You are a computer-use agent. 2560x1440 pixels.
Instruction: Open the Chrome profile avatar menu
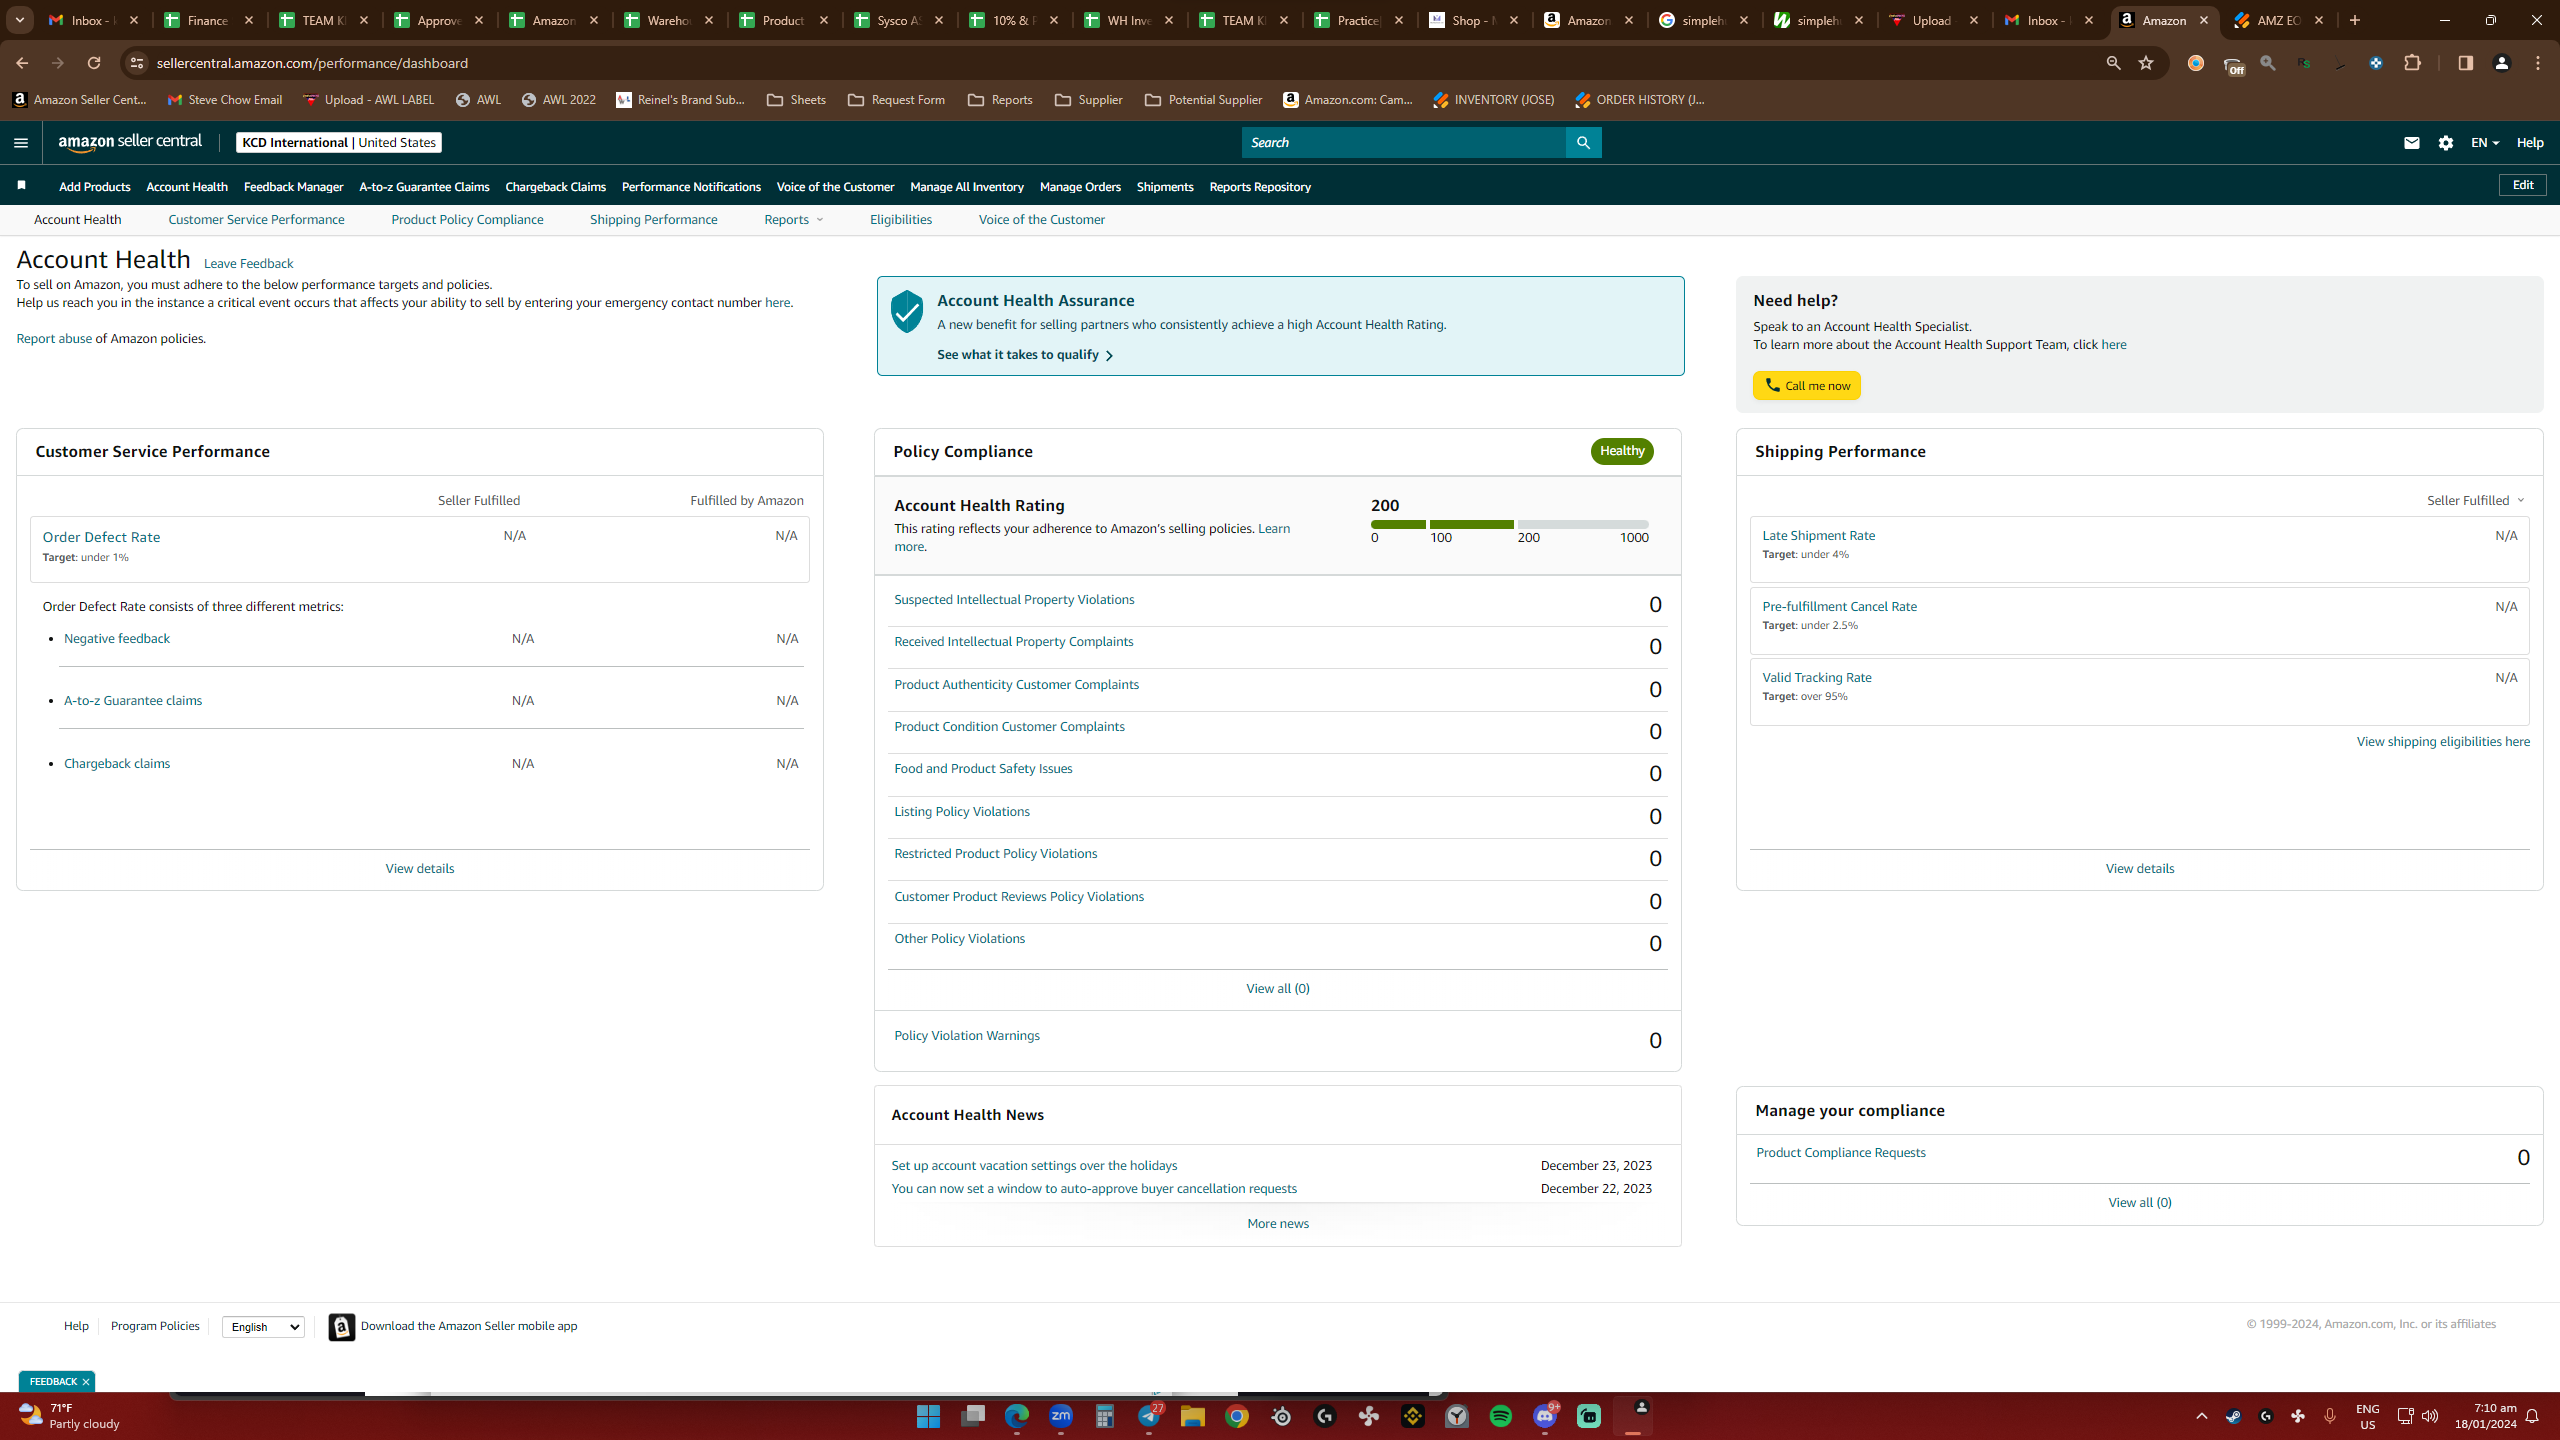click(2502, 63)
